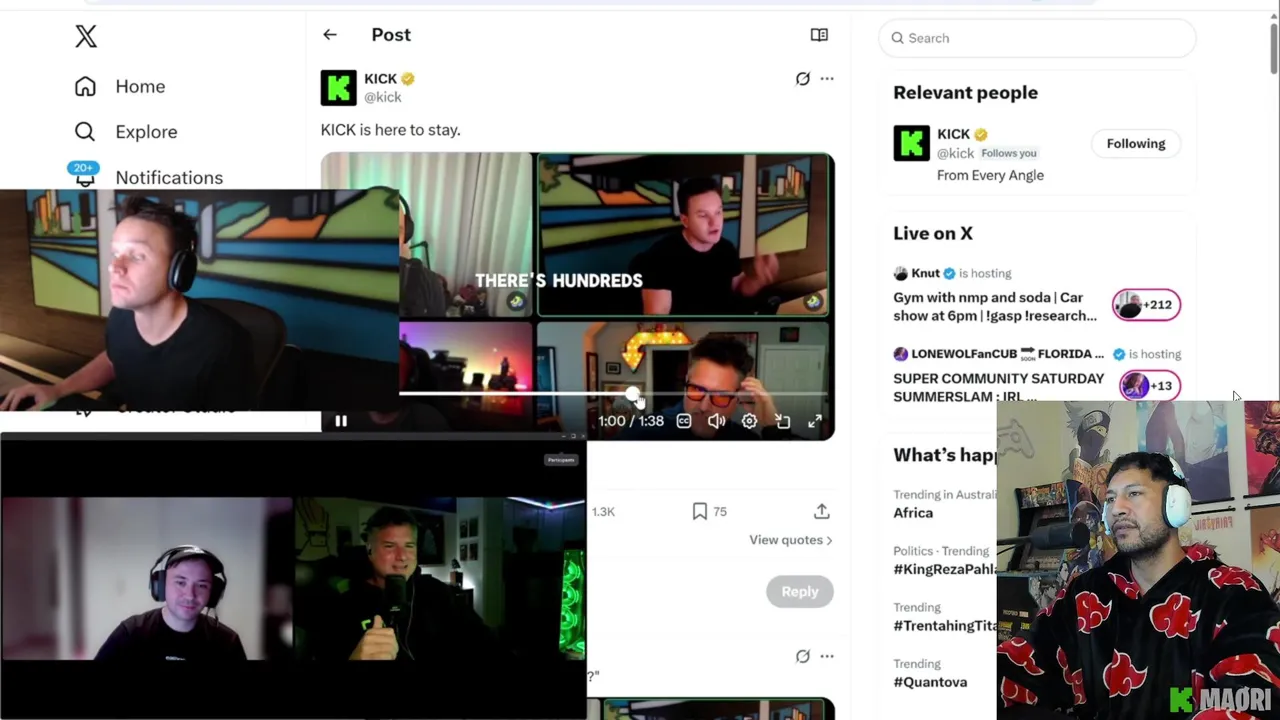Viewport: 1280px width, 720px height.
Task: Open 'SUPER COMMUNITY SATURDAY' live stream
Action: (x=999, y=387)
